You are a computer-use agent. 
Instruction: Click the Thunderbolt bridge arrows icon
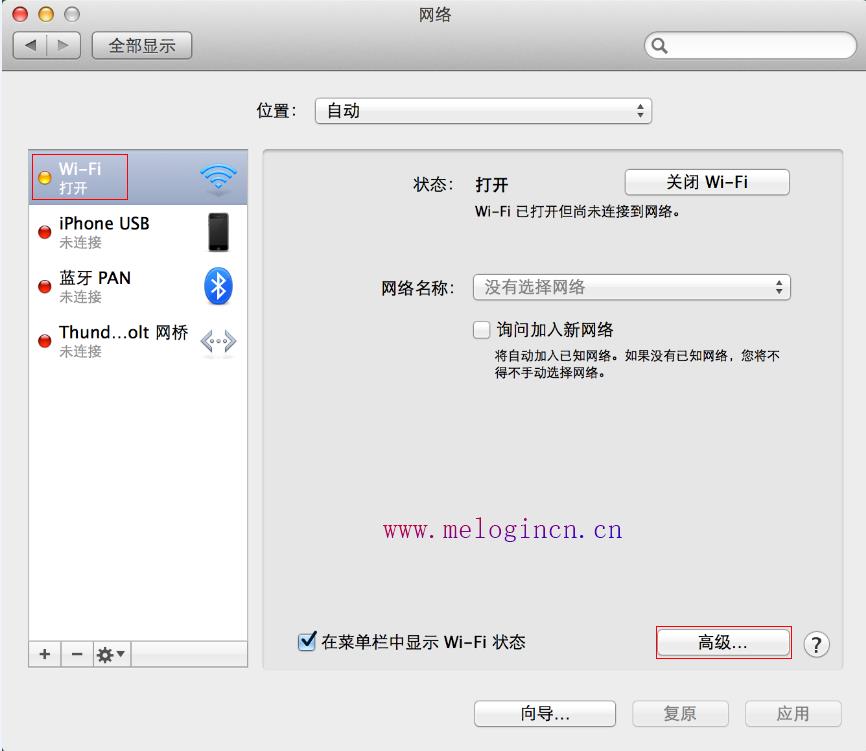point(218,341)
